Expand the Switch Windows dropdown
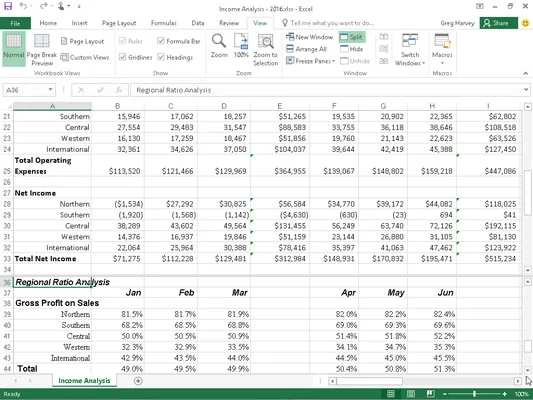The width and height of the screenshot is (533, 400). [423, 63]
